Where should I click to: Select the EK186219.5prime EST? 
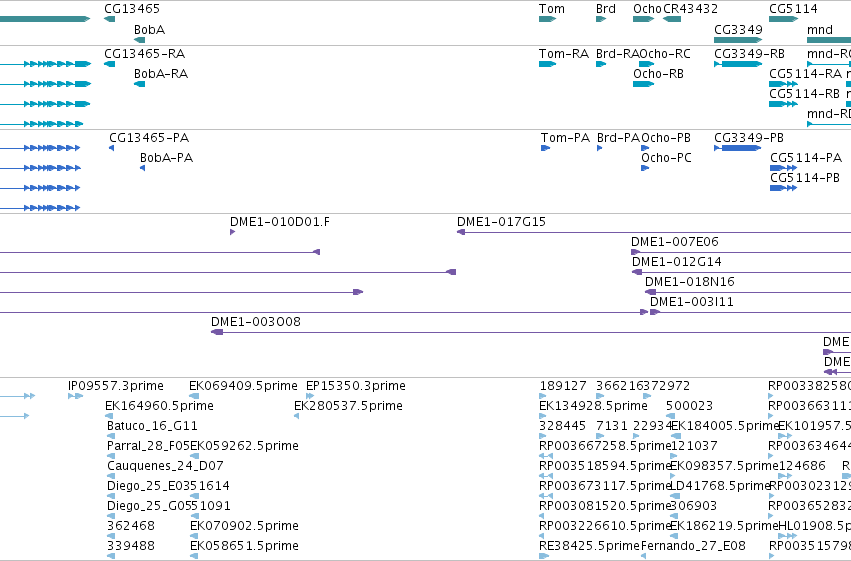(x=674, y=536)
